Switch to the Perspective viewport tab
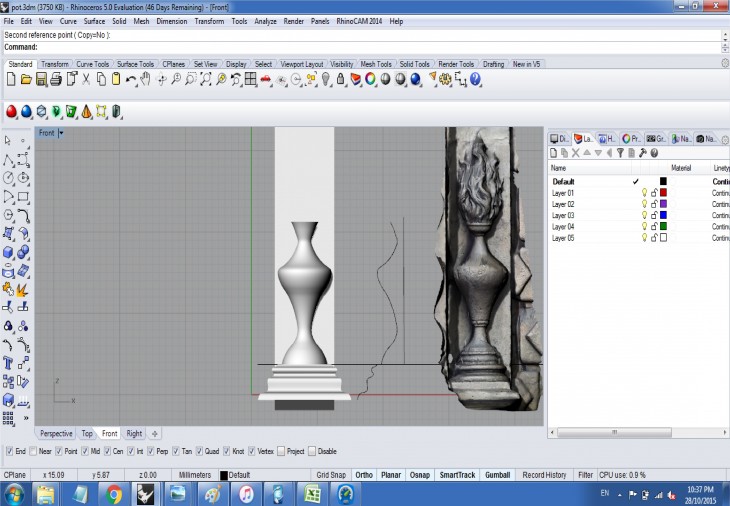This screenshot has height=506, width=730. pos(56,434)
